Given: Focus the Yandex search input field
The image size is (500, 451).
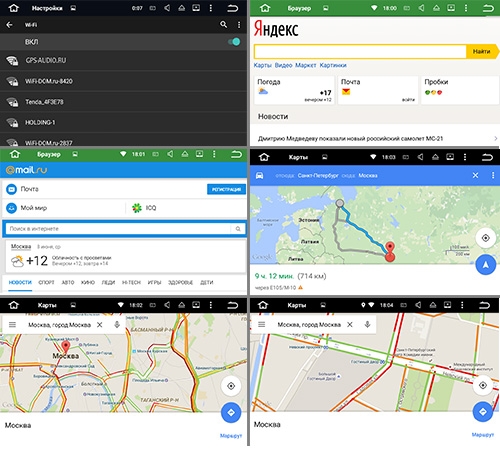Looking at the screenshot, I should coord(360,52).
